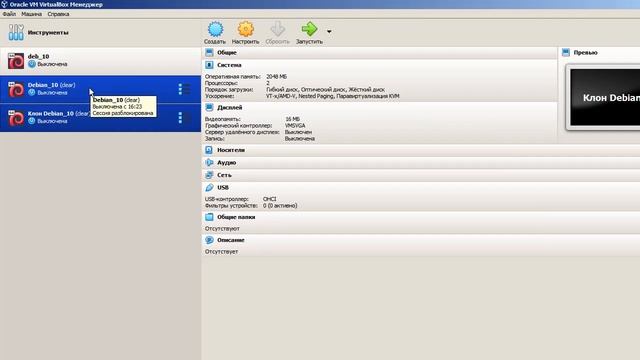This screenshot has height=360, width=640.
Task: Click the USB section icon
Action: (209, 187)
